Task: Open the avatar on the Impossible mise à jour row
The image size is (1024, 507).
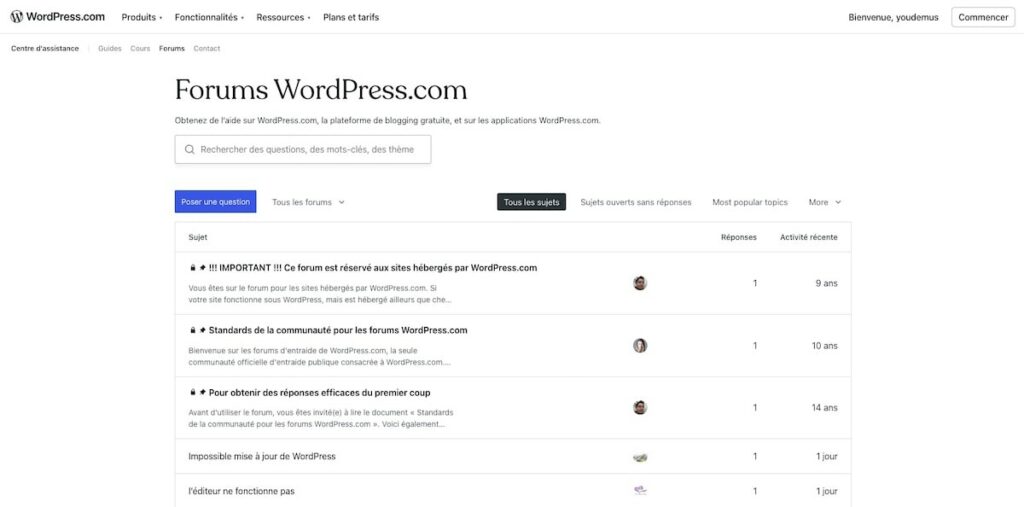Action: (640, 457)
